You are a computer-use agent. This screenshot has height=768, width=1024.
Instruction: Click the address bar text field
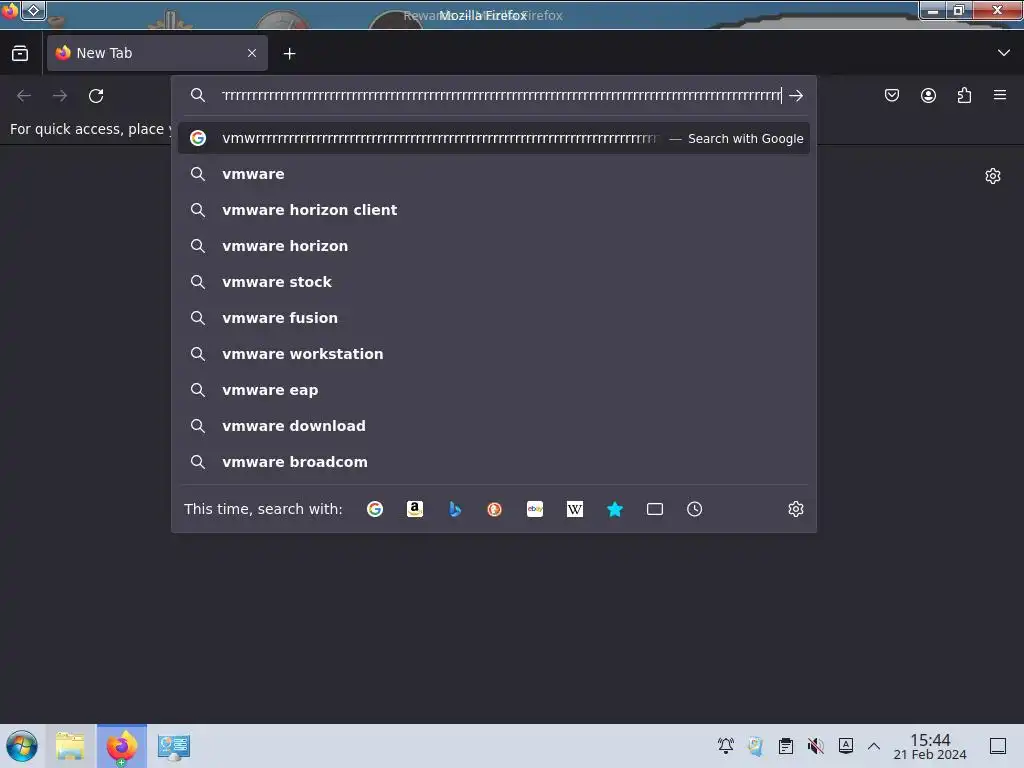[x=502, y=96]
